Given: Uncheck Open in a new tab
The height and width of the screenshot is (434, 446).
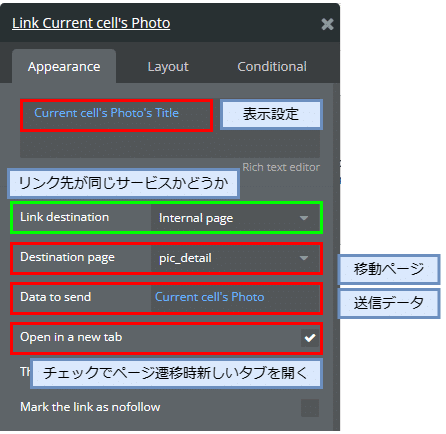Looking at the screenshot, I should coord(310,338).
